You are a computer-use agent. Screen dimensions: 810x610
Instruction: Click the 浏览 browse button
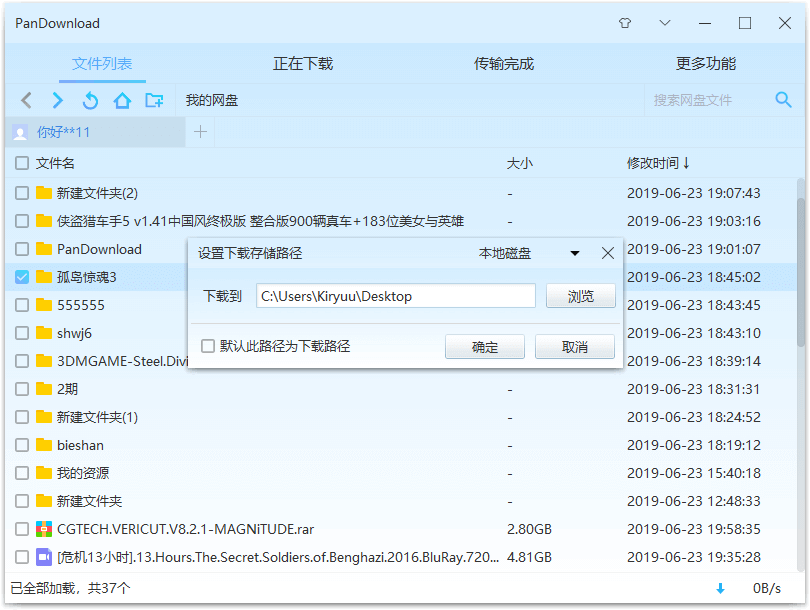point(580,296)
